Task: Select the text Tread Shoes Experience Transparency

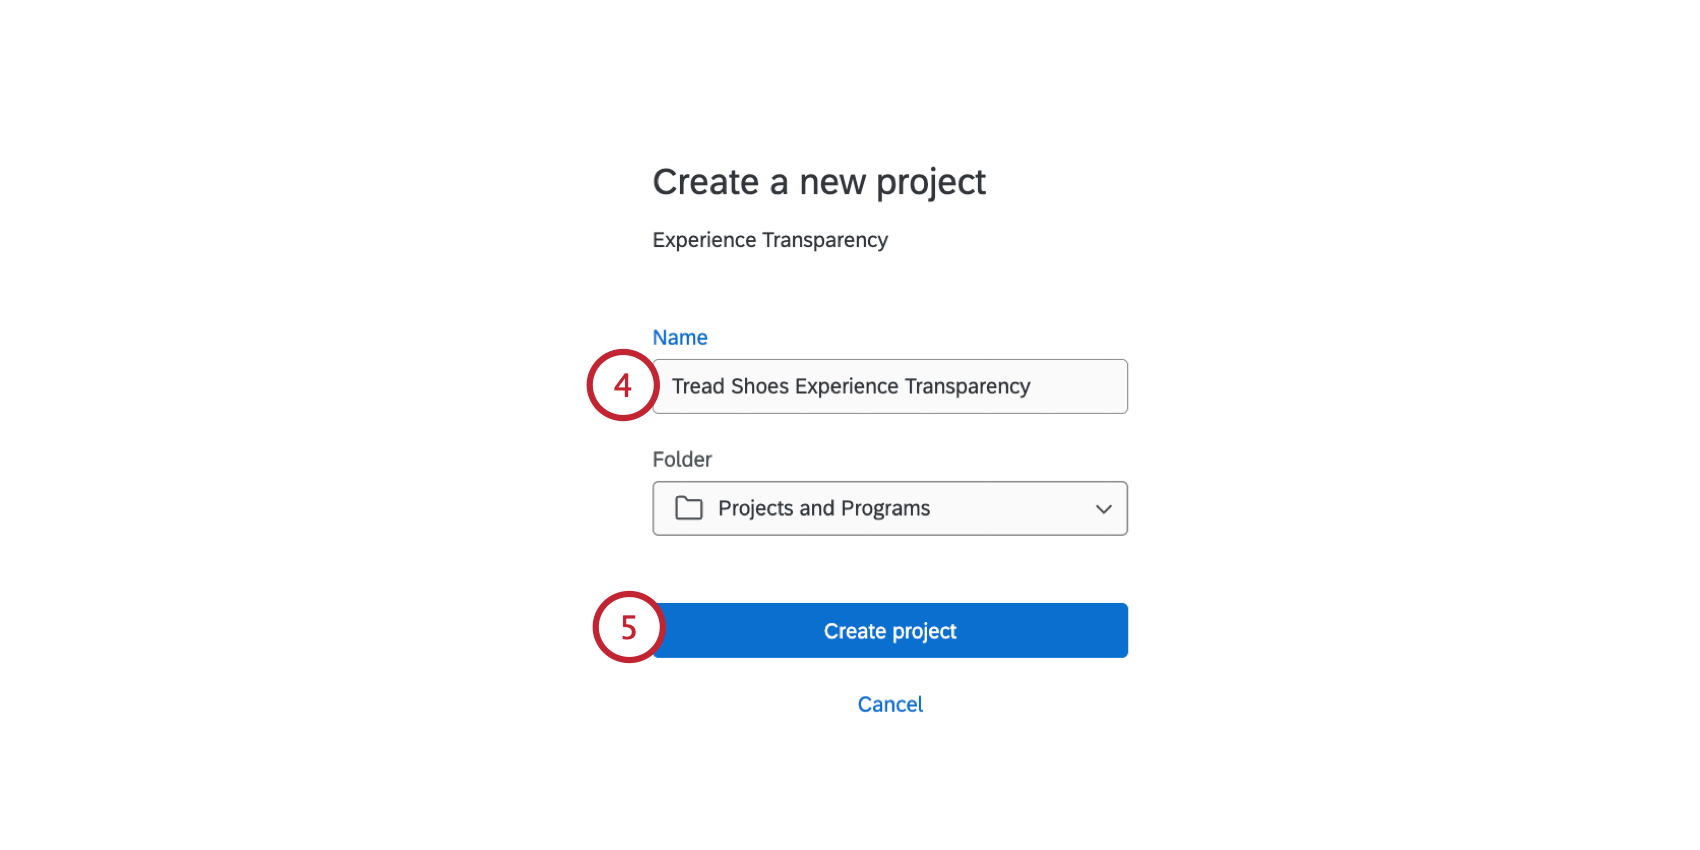Action: [x=850, y=386]
